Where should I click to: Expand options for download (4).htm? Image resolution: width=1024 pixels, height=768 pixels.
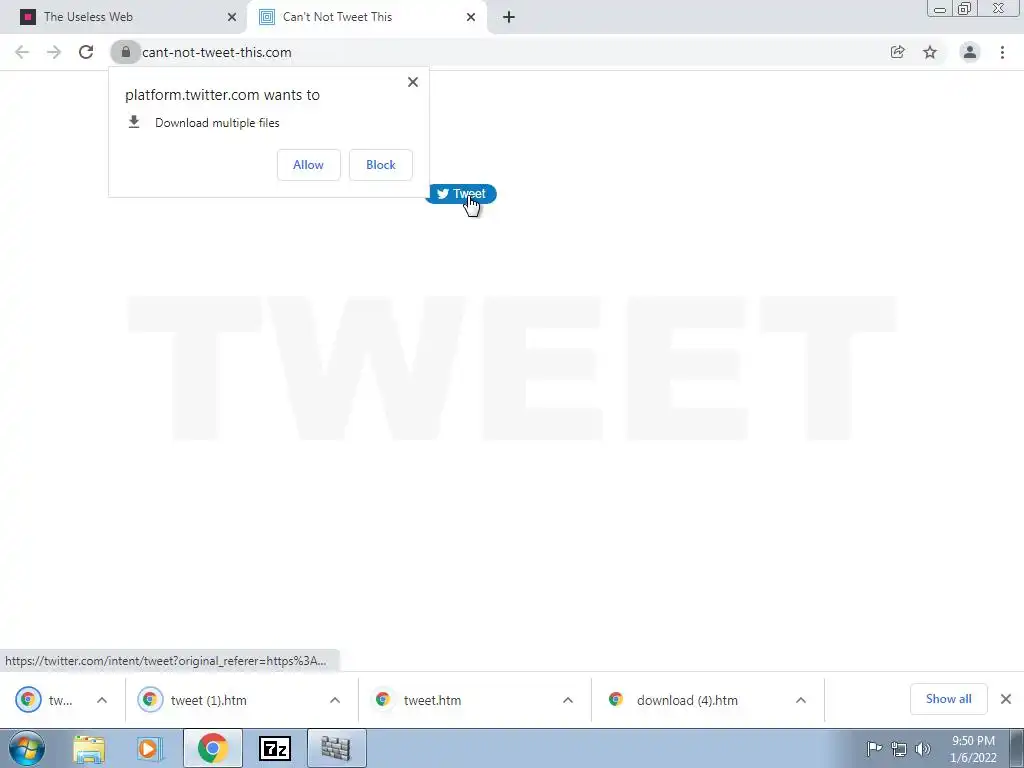[801, 700]
